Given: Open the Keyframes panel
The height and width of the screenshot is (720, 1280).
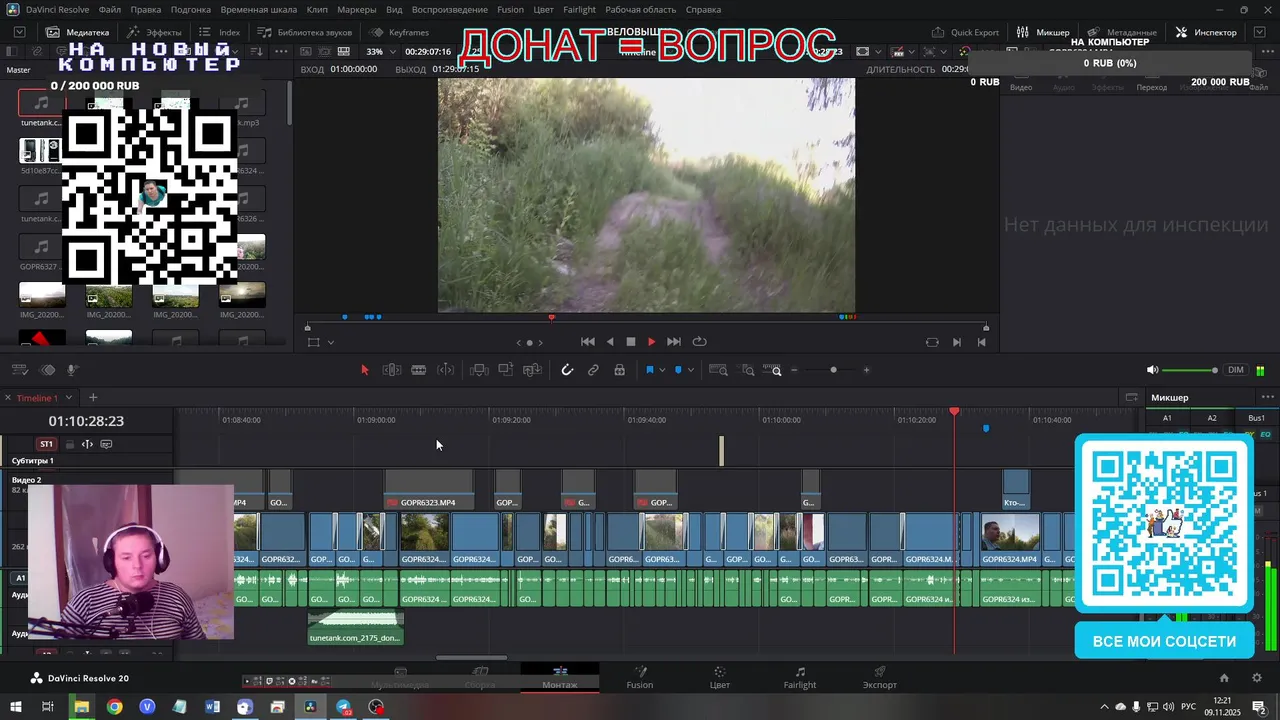Looking at the screenshot, I should point(399,32).
